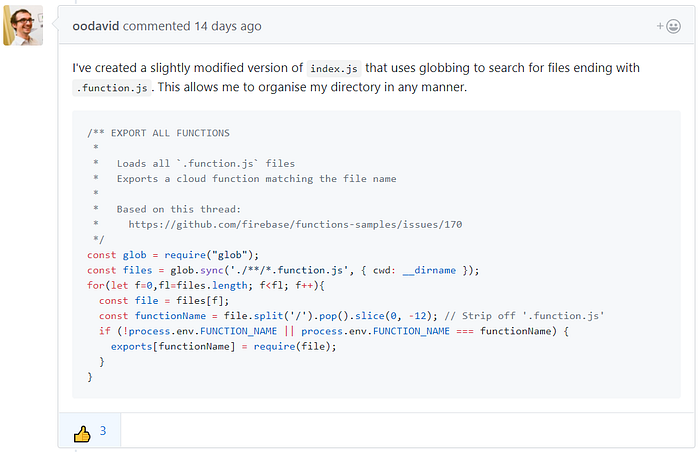Click the github.com firebase issues URL in comment

point(295,225)
